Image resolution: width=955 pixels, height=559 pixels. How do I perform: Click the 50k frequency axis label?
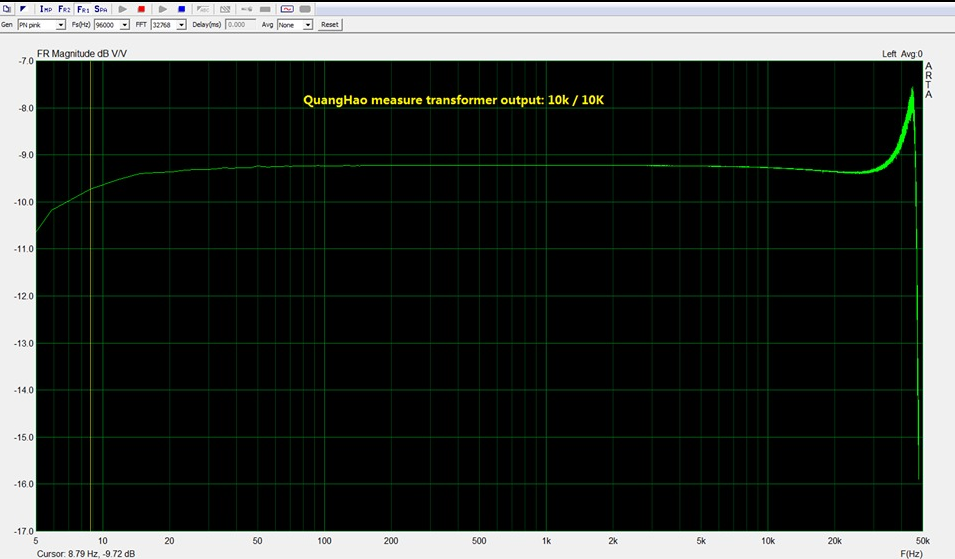923,541
